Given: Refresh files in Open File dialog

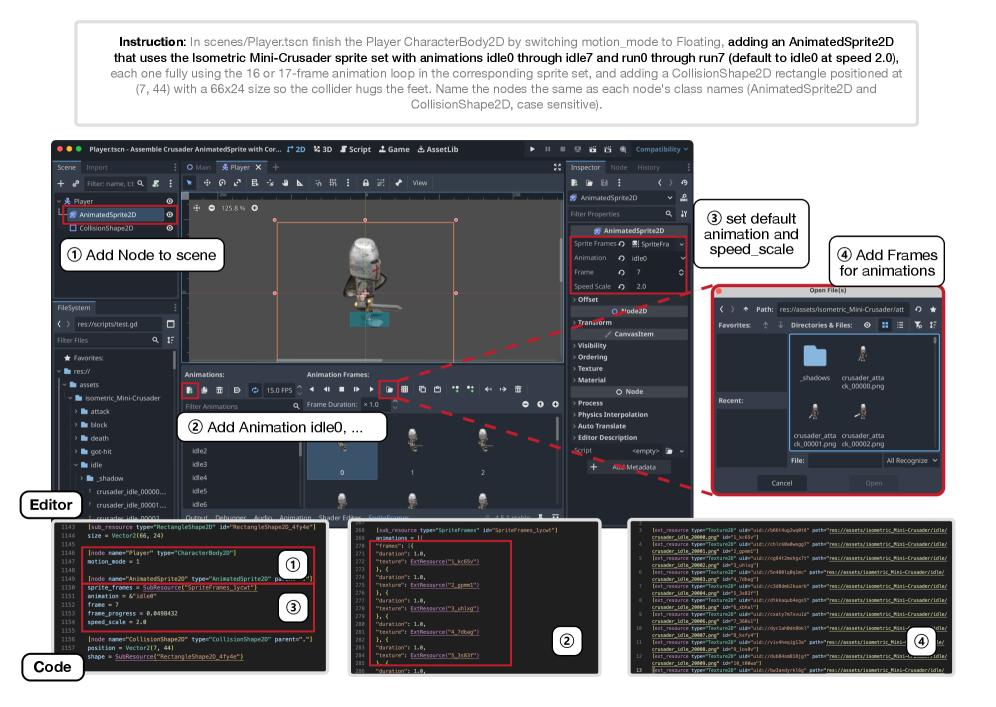Looking at the screenshot, I should click(918, 309).
